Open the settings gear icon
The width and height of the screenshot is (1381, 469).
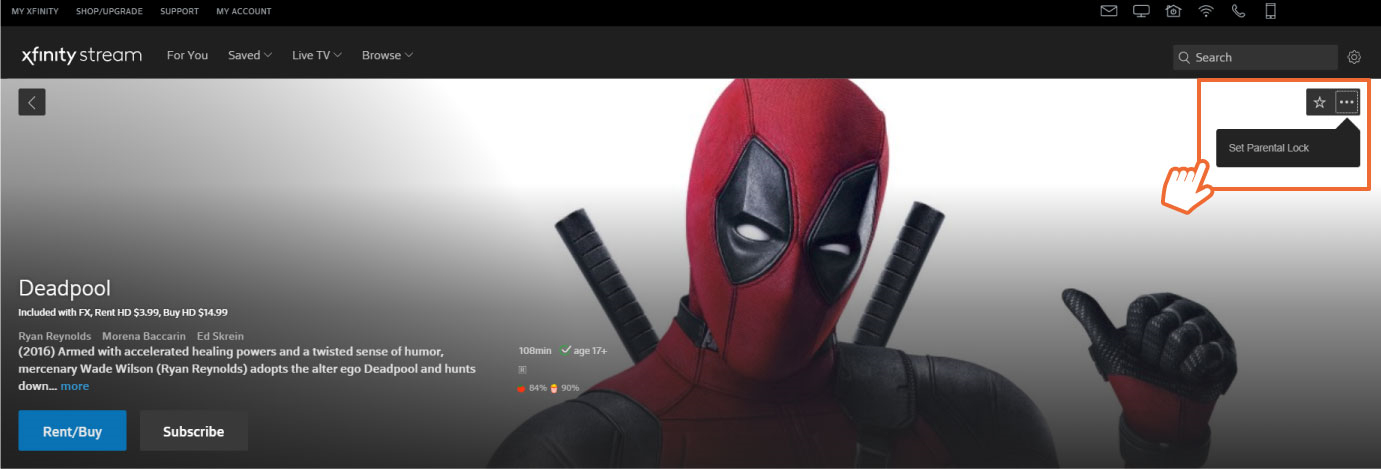tap(1354, 57)
